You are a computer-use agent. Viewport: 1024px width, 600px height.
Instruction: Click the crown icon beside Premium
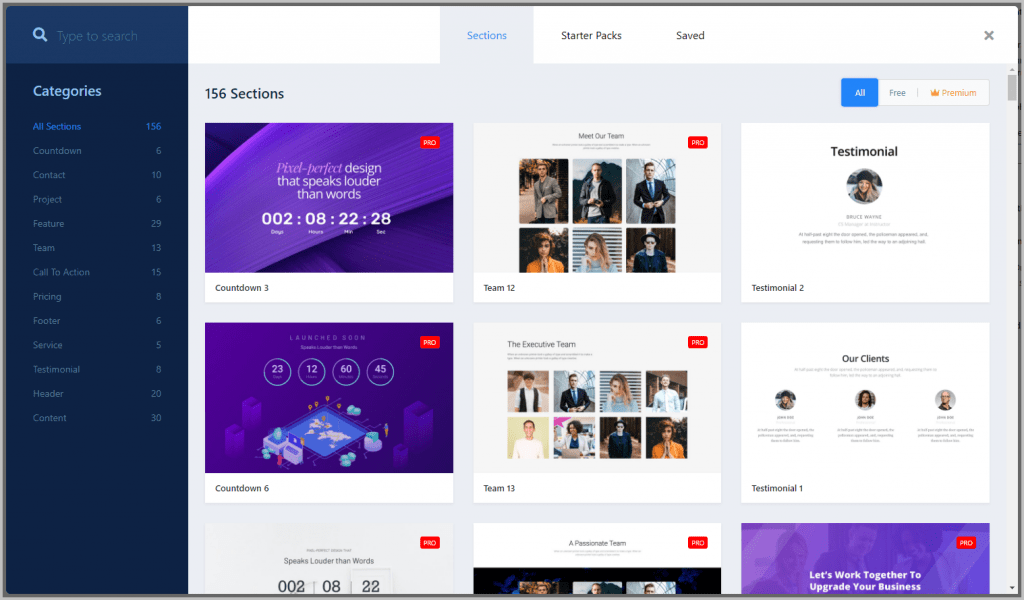click(x=935, y=93)
